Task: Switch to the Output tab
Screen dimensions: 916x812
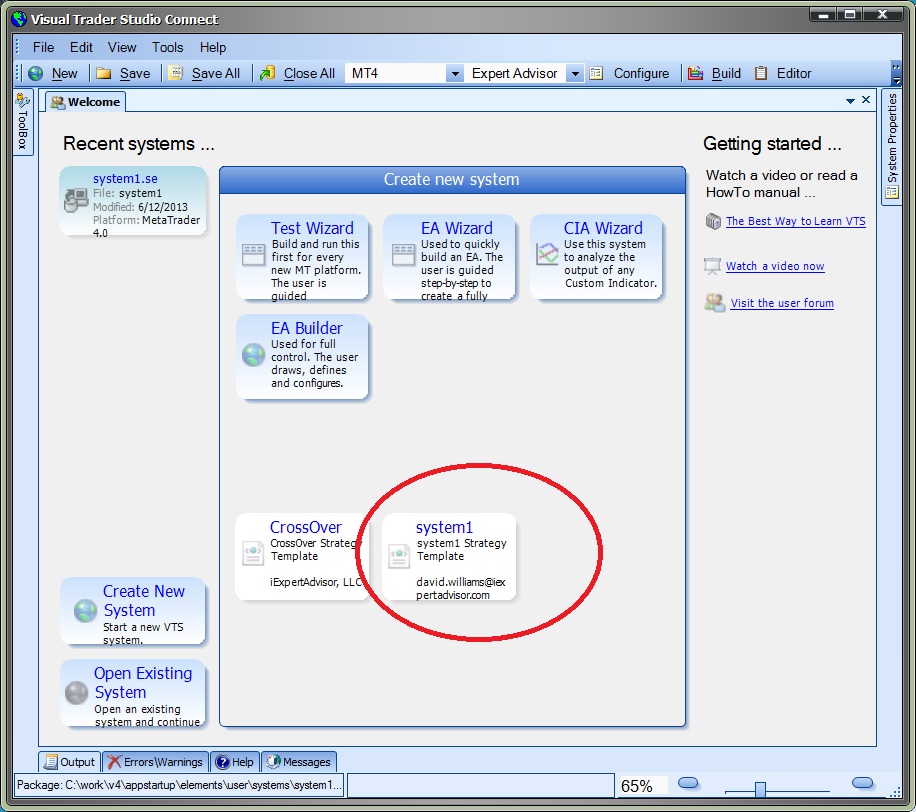Action: (70, 762)
